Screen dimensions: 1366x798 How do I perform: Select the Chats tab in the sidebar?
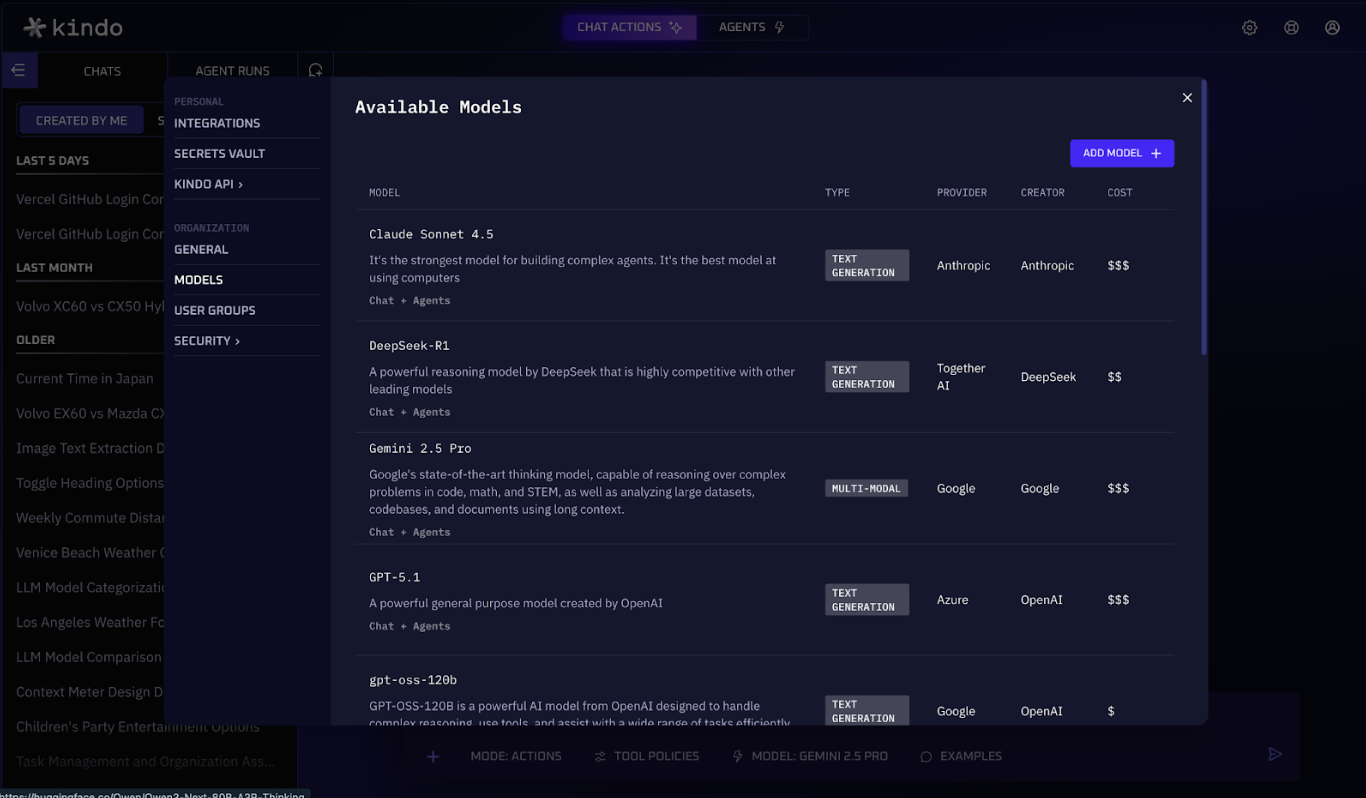pyautogui.click(x=102, y=71)
